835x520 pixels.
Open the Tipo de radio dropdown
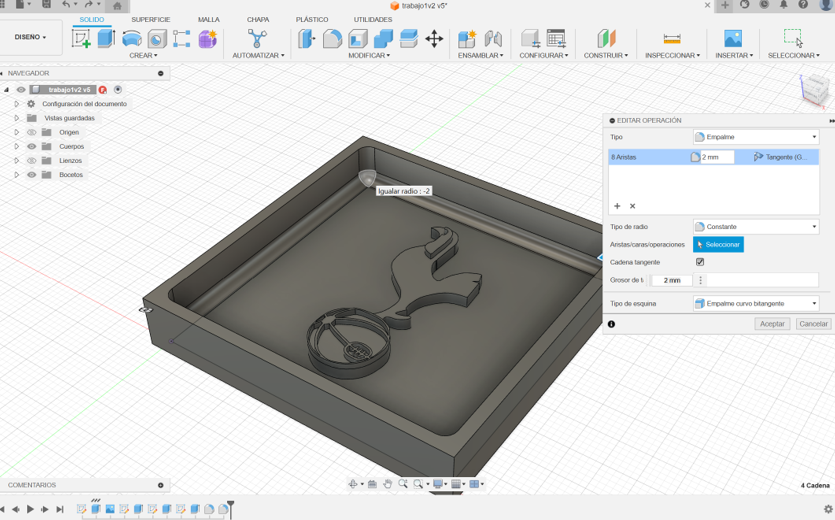point(756,226)
